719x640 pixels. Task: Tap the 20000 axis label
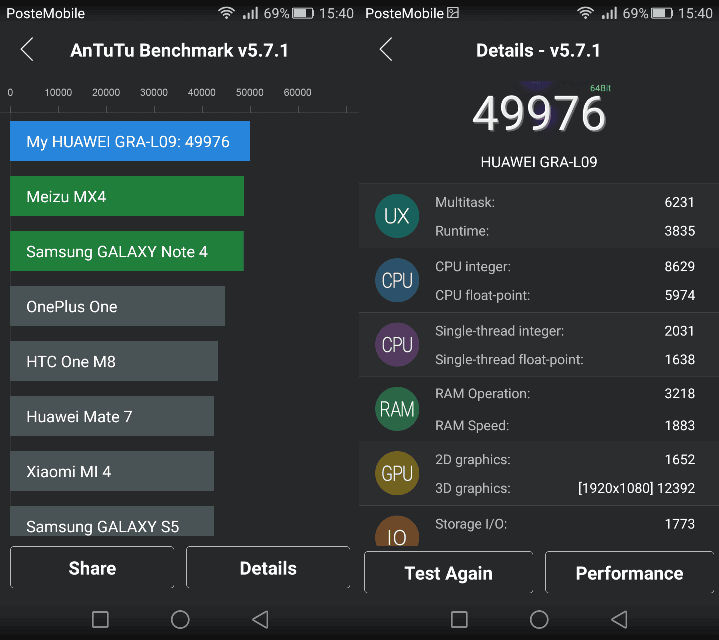click(x=106, y=92)
